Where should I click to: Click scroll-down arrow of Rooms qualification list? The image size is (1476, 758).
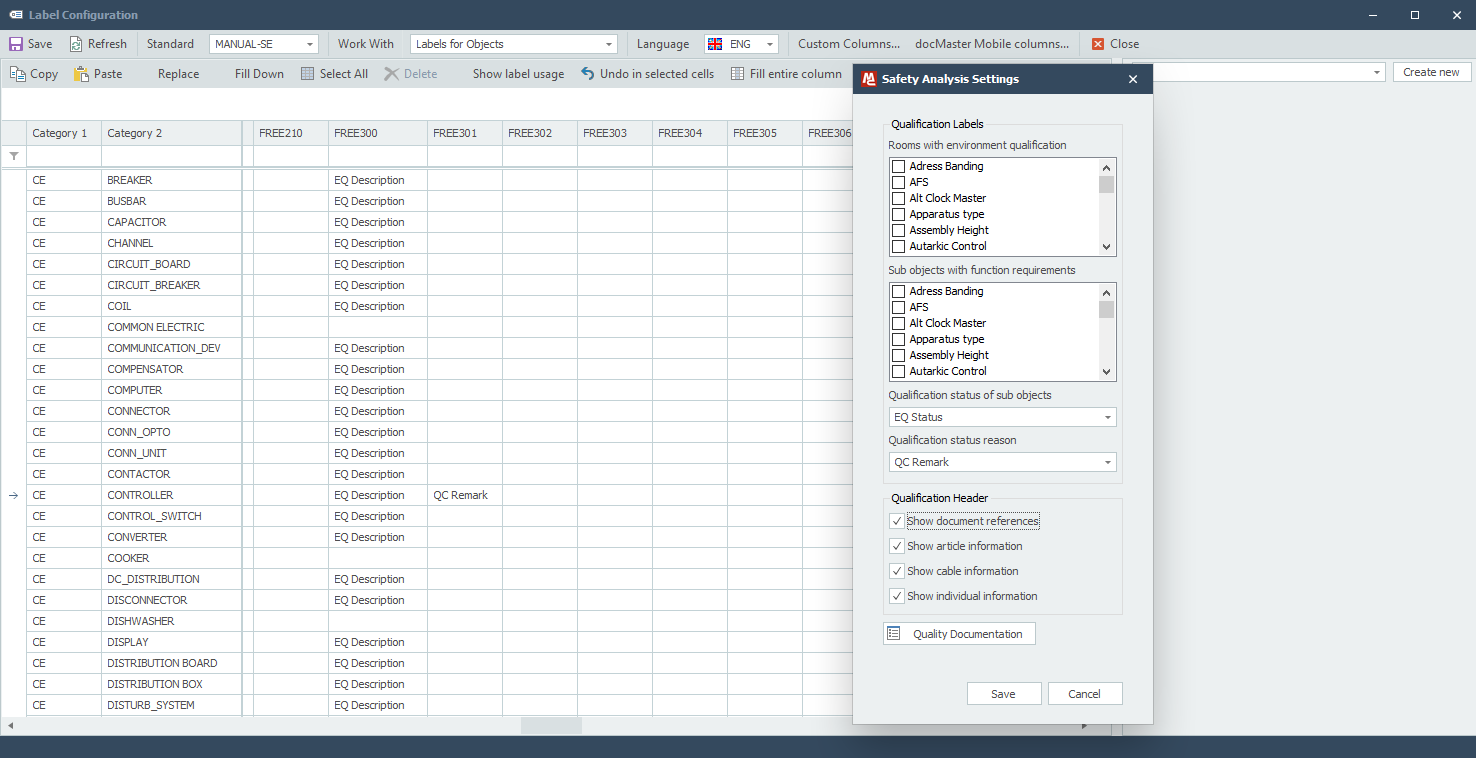click(1106, 247)
